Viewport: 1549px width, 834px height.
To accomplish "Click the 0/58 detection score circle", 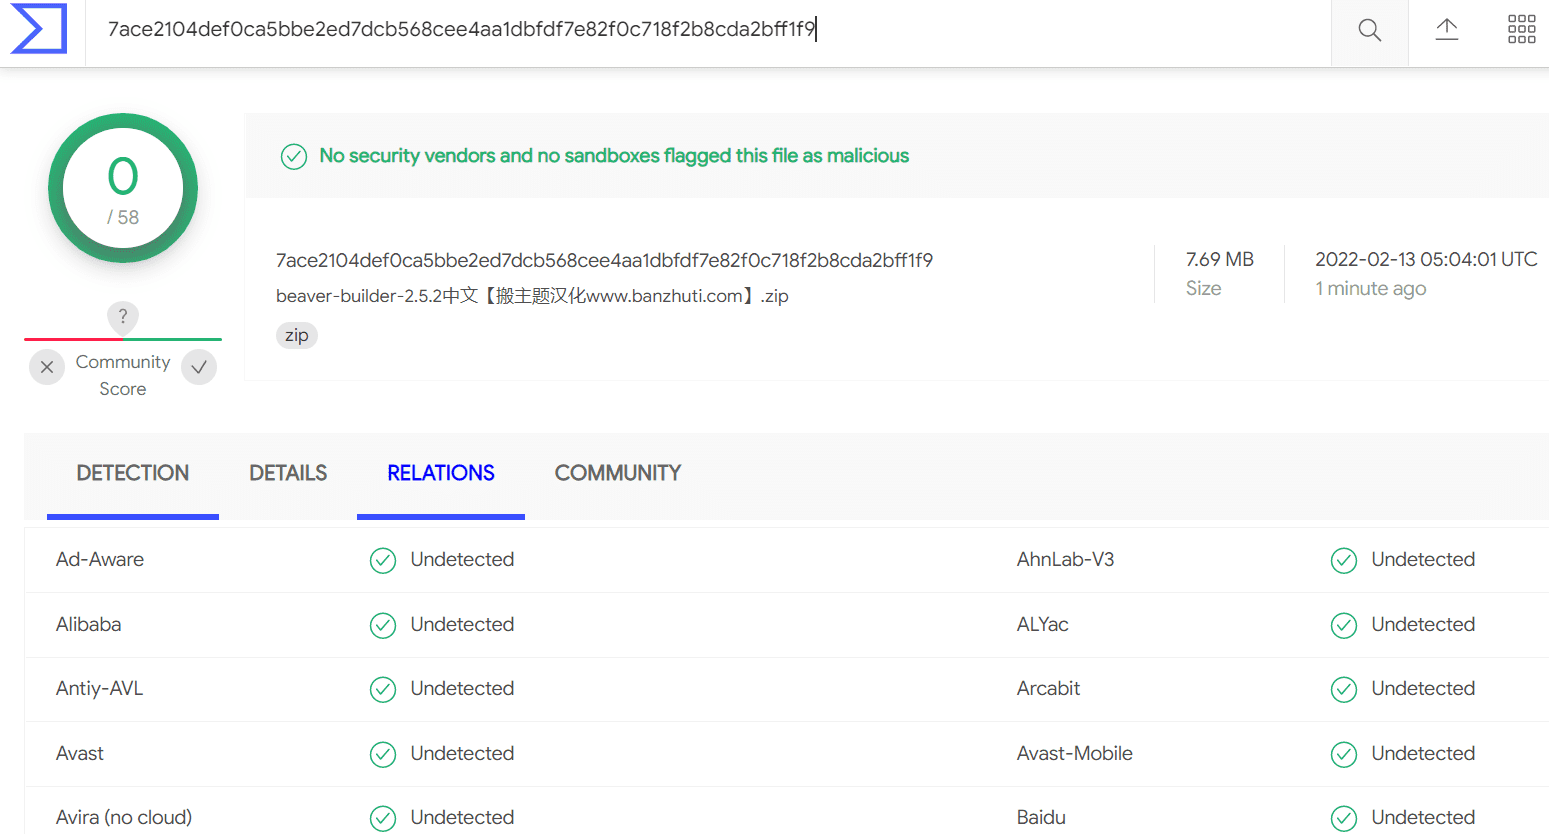I will point(123,188).
